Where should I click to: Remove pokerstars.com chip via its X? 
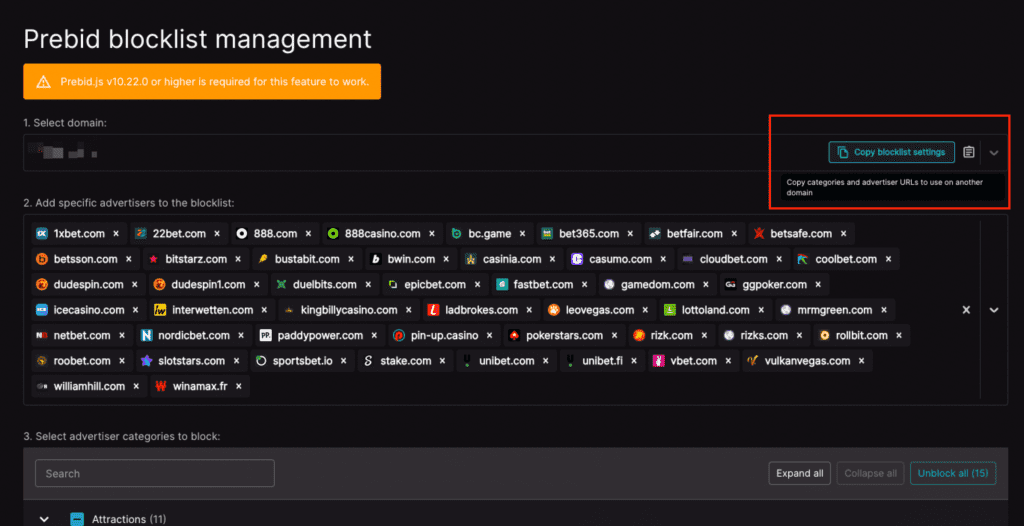pos(614,335)
